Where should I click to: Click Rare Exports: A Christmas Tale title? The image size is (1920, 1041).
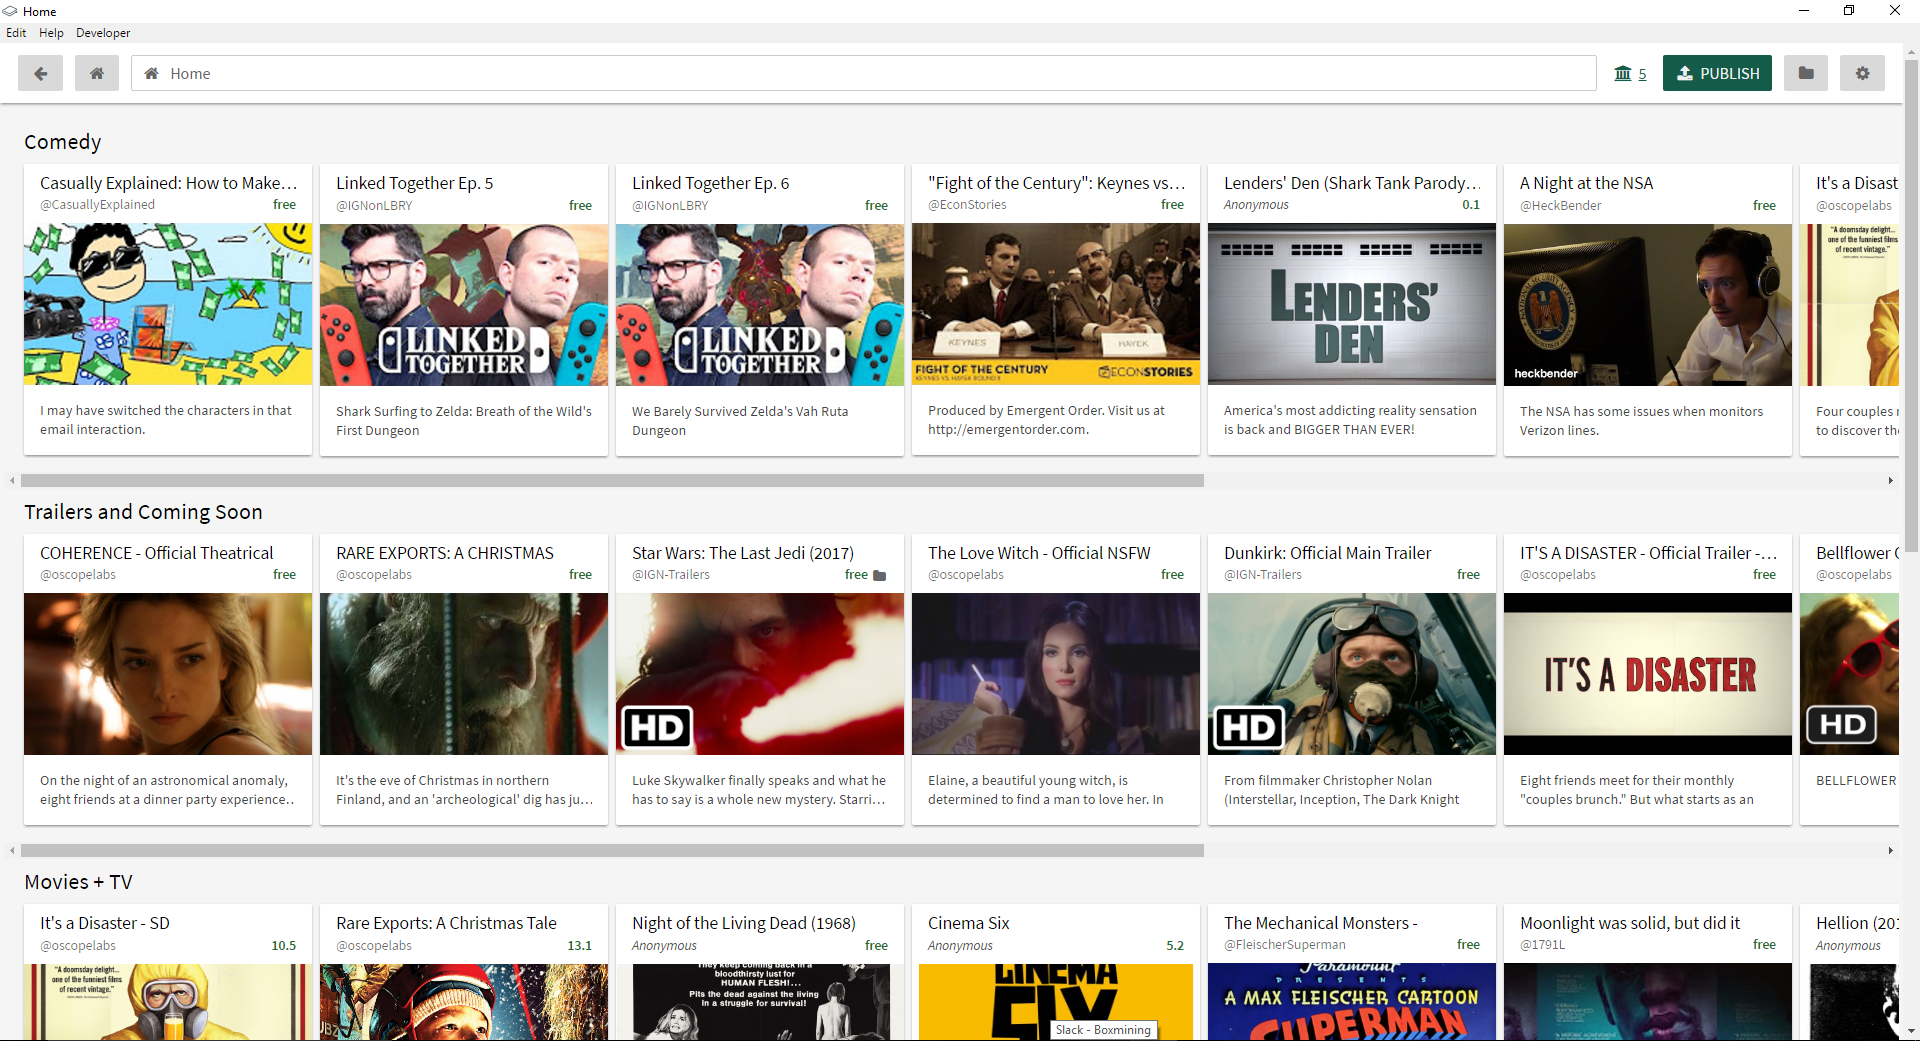(x=446, y=923)
